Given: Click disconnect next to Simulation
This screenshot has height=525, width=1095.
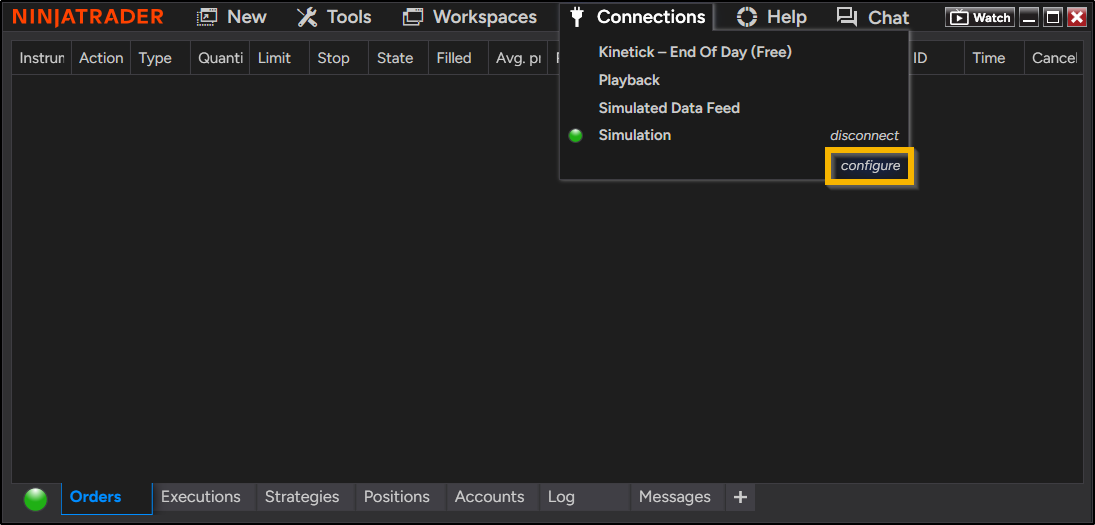Looking at the screenshot, I should pyautogui.click(x=865, y=136).
